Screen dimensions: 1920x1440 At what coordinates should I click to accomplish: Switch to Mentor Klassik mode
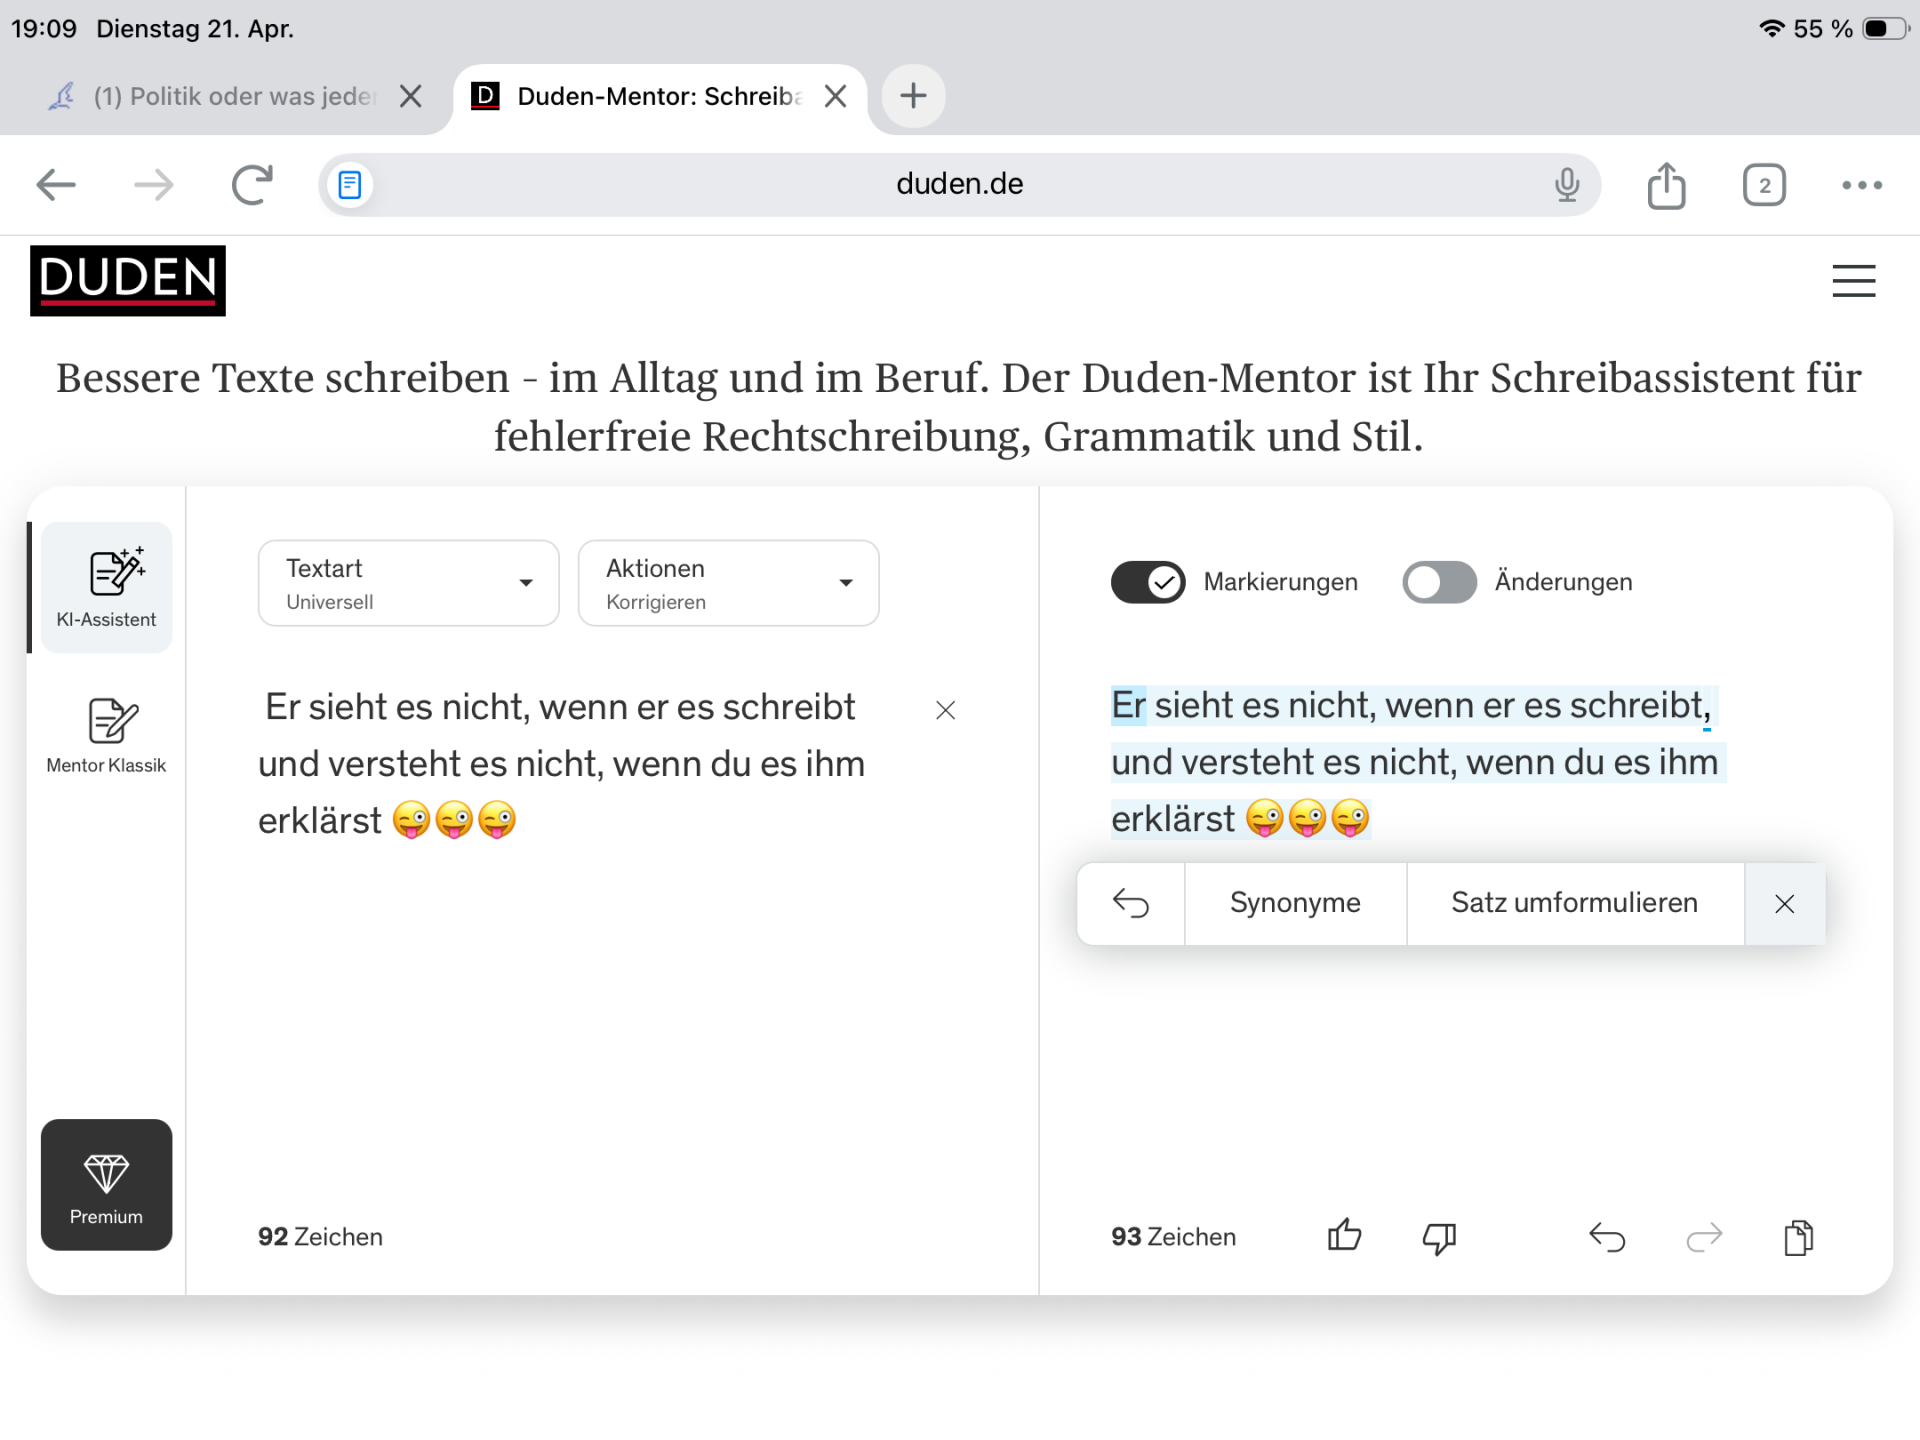[x=107, y=735]
